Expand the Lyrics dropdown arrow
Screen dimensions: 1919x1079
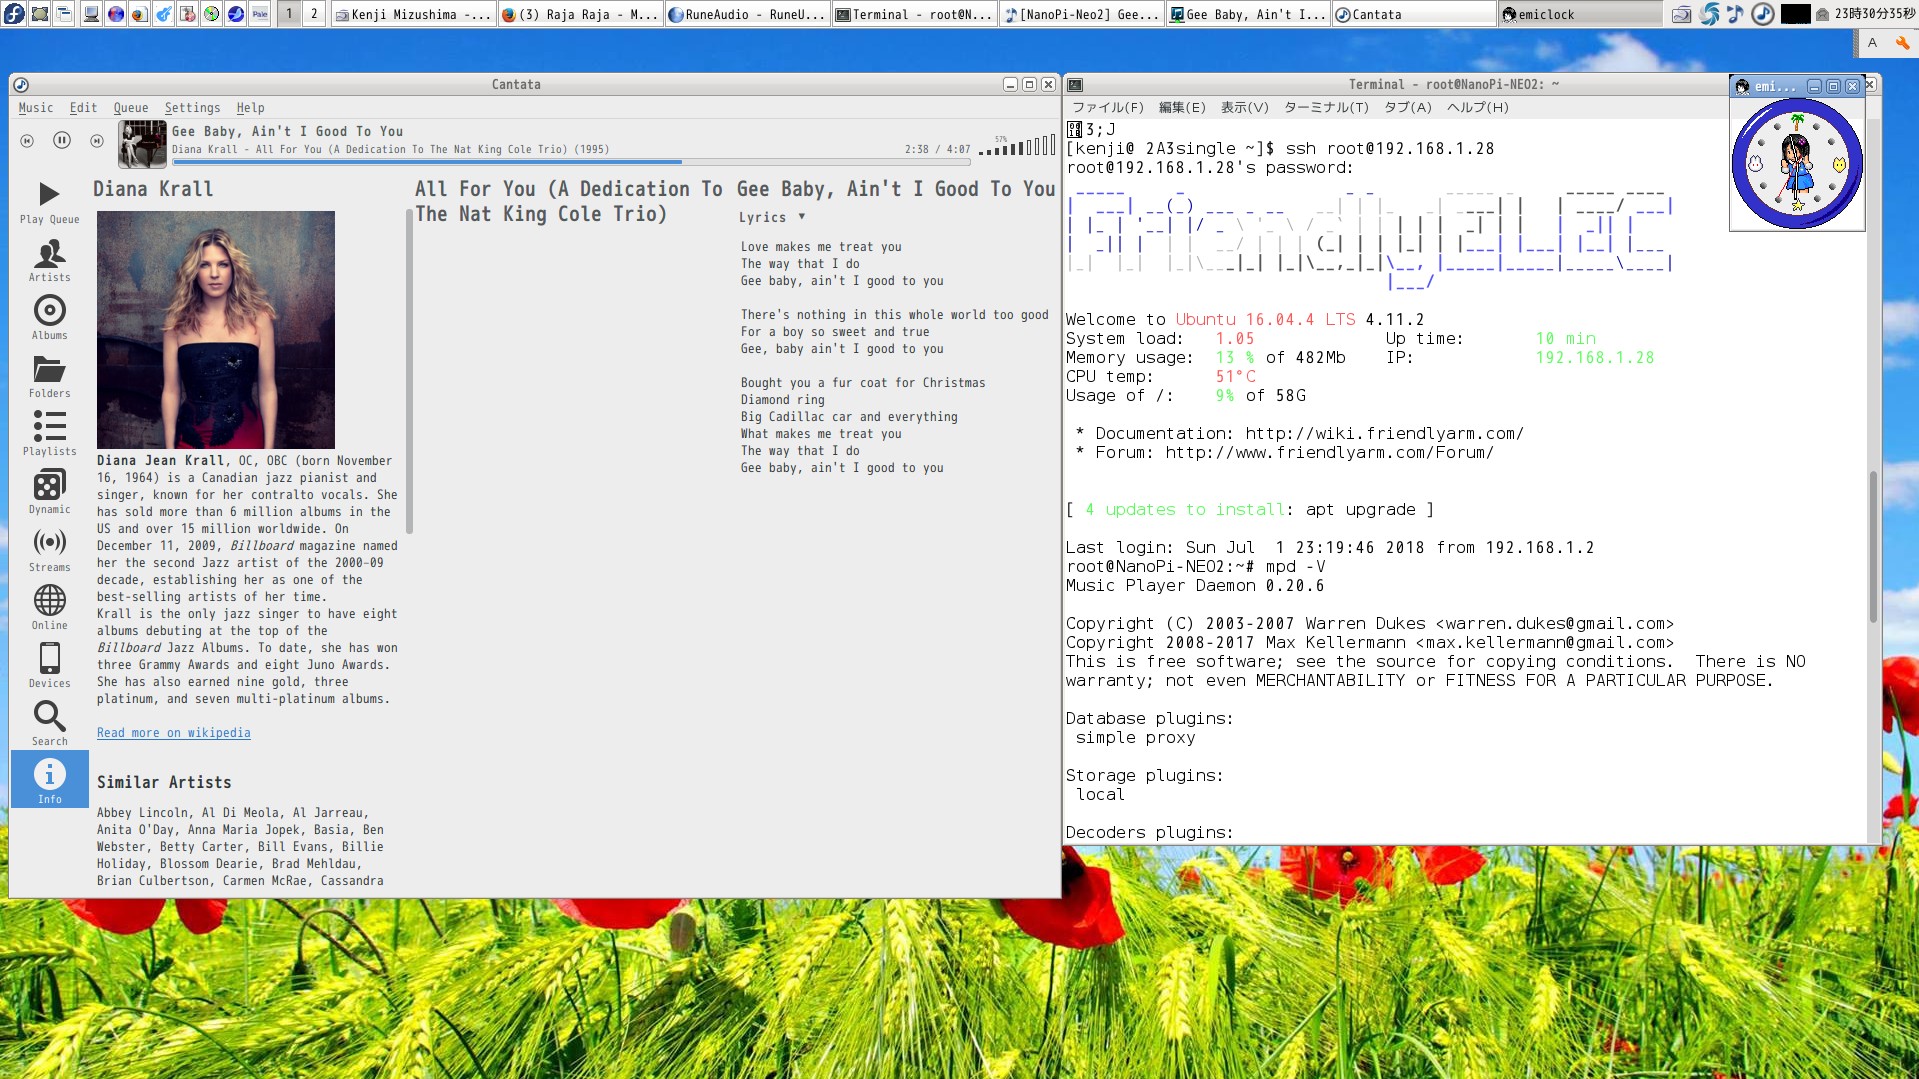802,217
